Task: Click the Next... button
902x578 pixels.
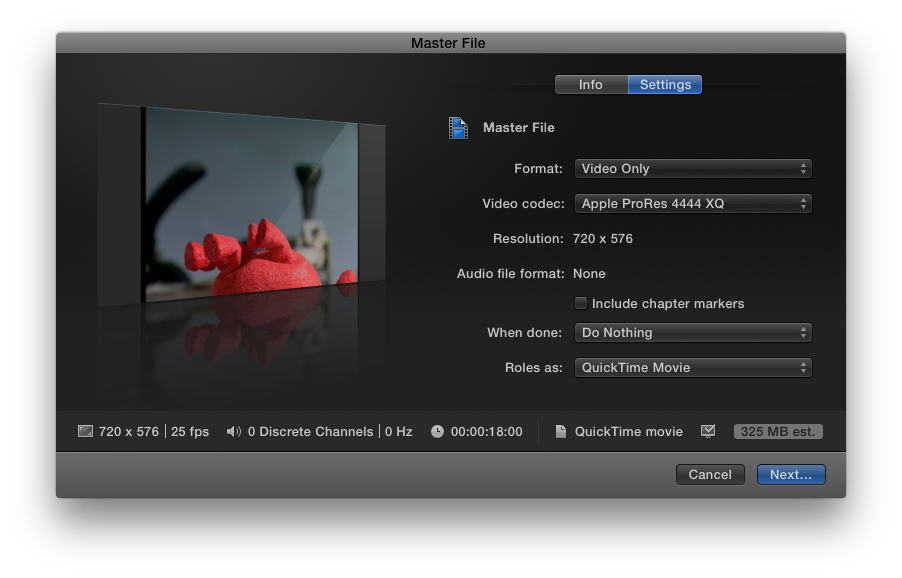Action: point(791,474)
